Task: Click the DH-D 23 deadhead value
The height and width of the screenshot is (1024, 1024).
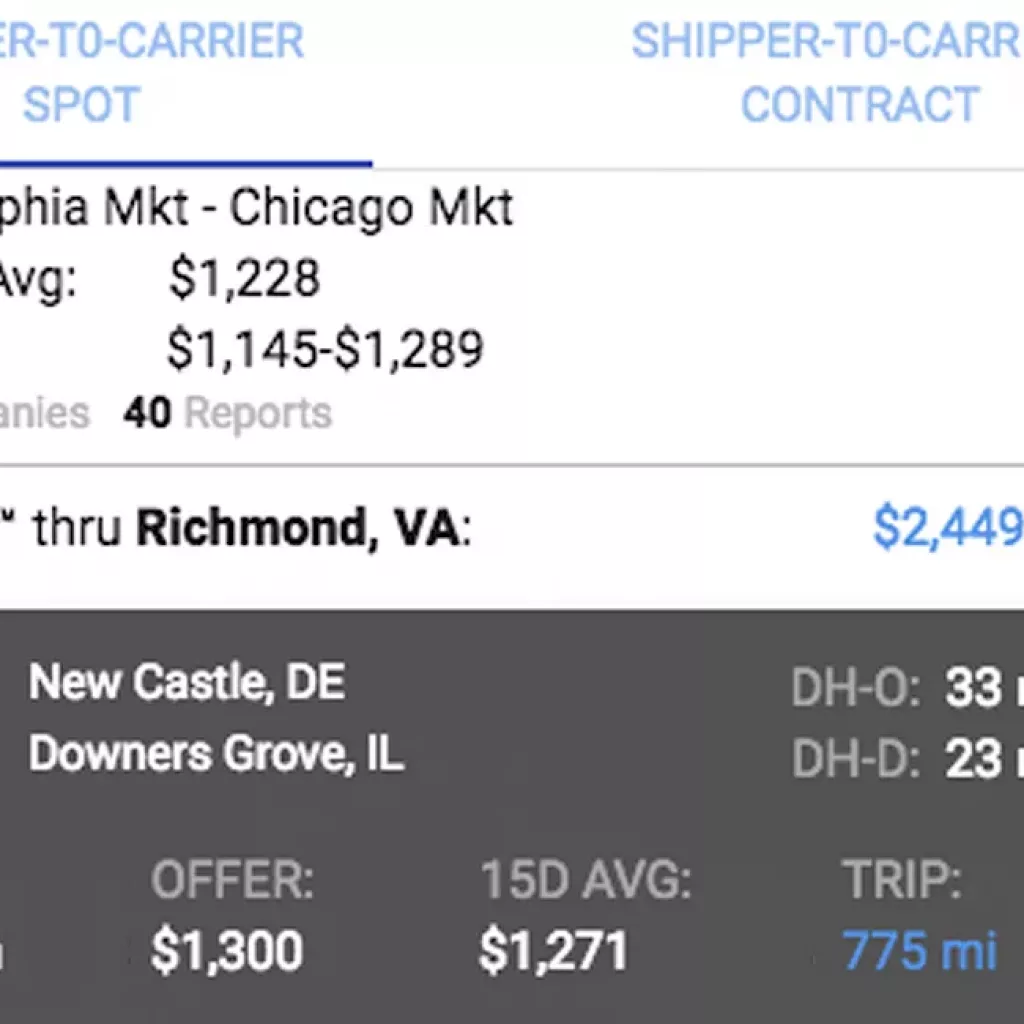Action: point(984,760)
